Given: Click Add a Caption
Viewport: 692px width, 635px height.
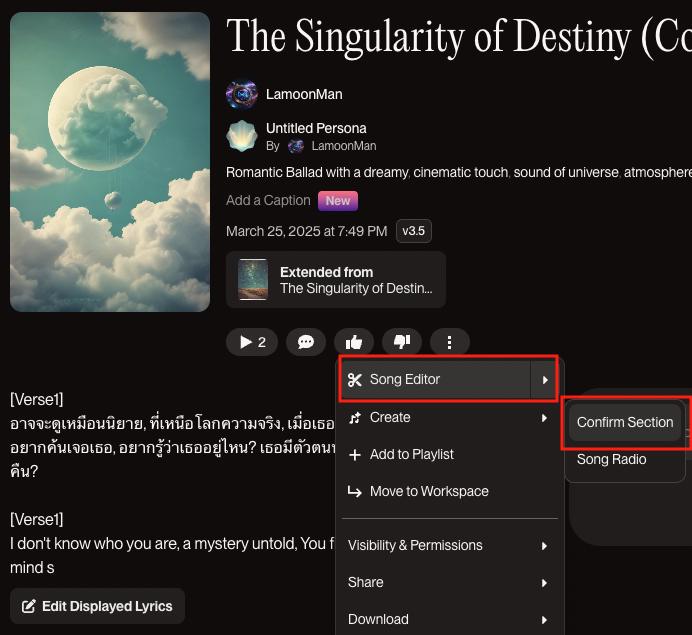Looking at the screenshot, I should [268, 200].
